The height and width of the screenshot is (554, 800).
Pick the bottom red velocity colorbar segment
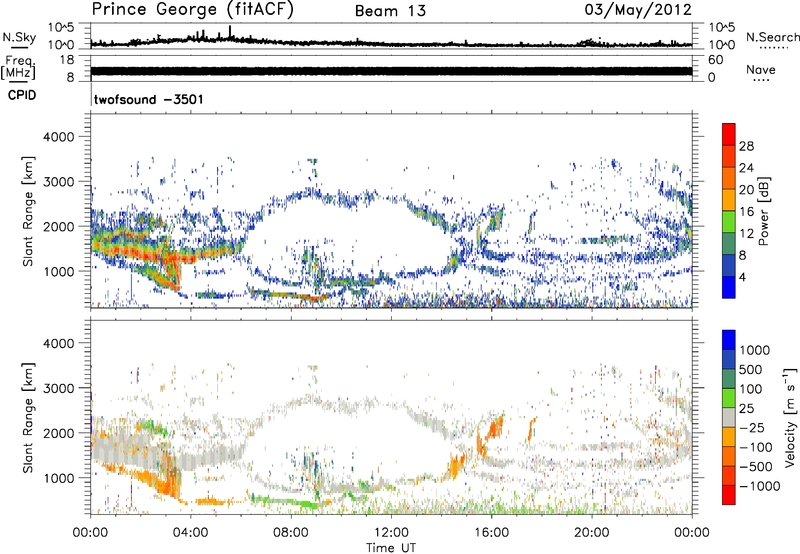tap(729, 495)
